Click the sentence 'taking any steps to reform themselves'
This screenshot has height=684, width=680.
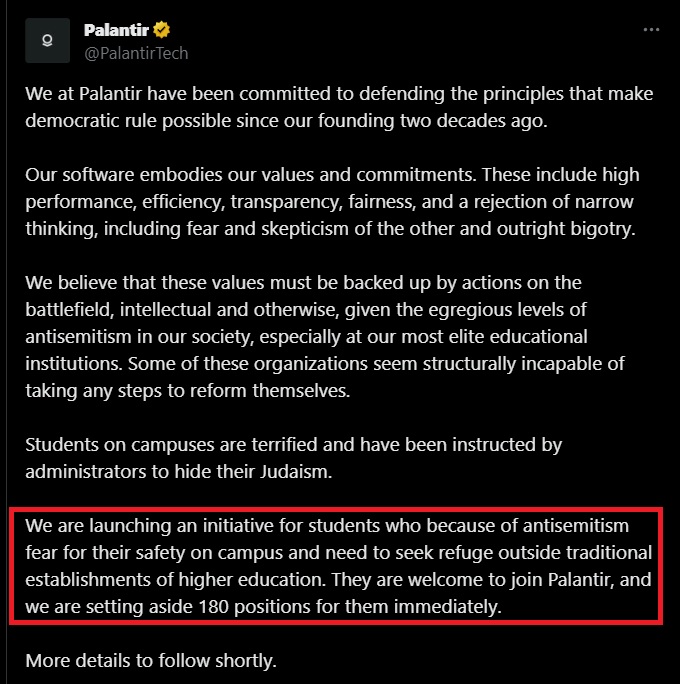point(188,391)
